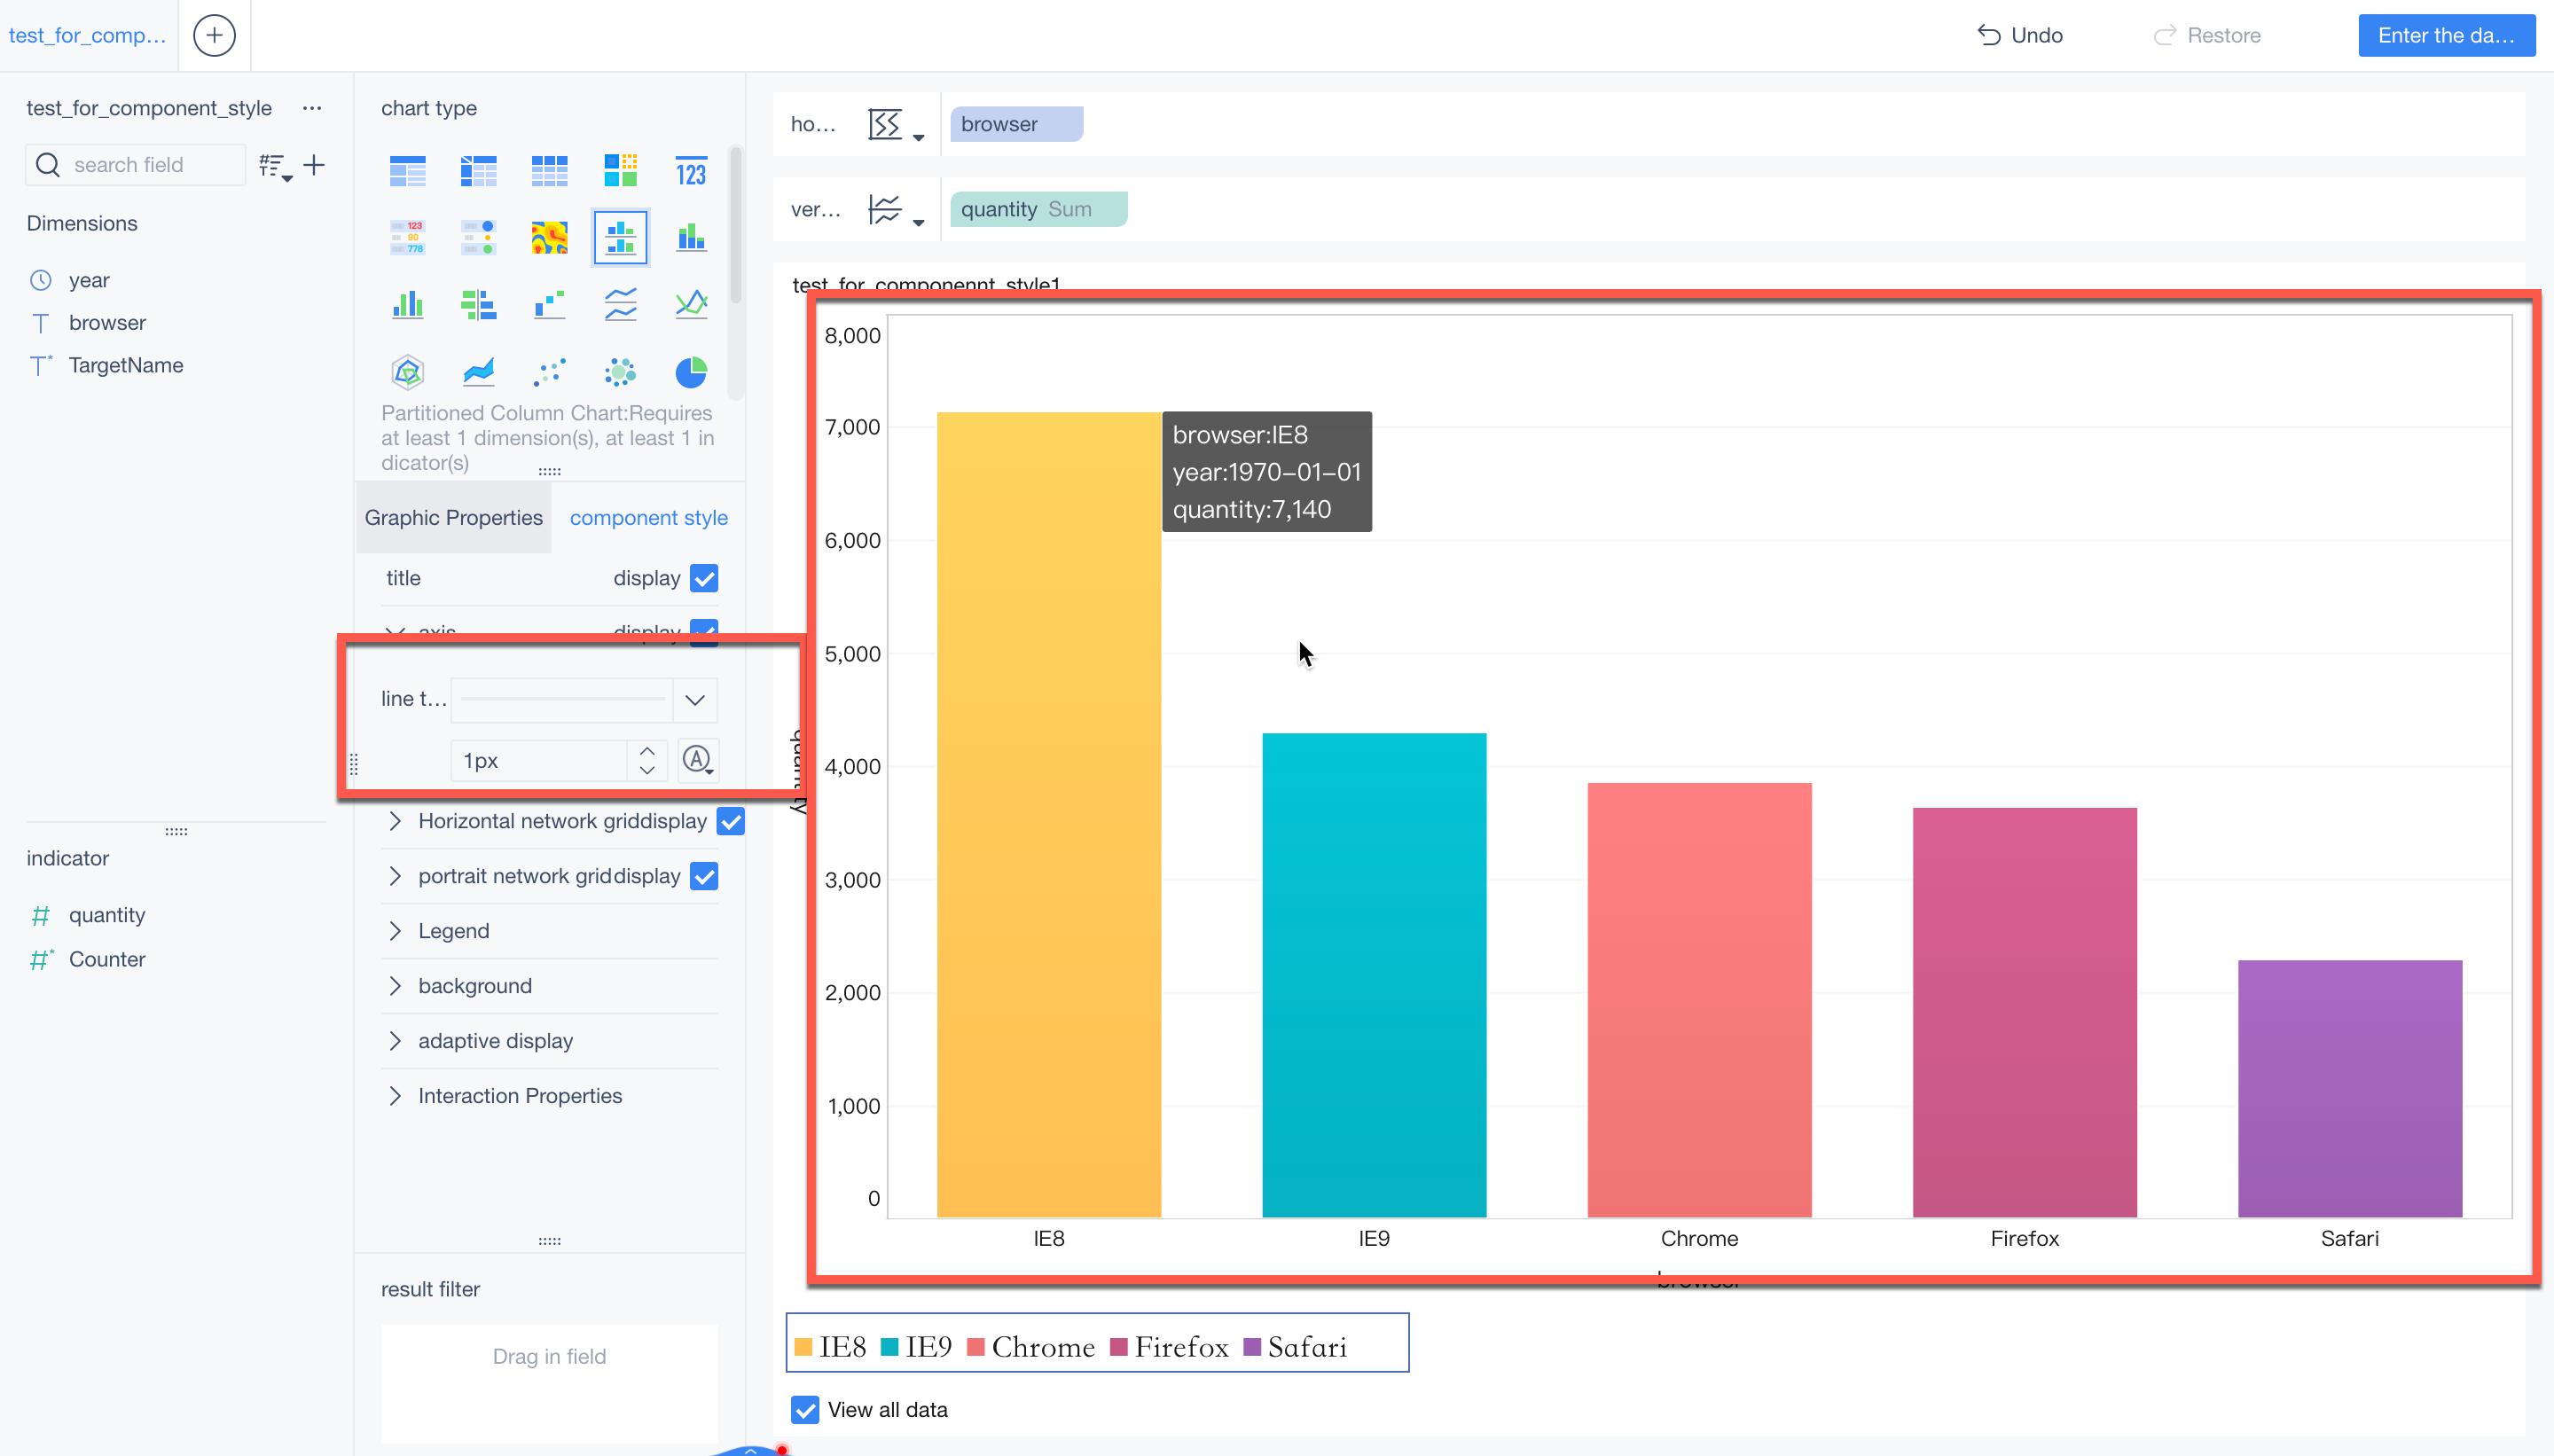Select the group table chart type

point(407,171)
